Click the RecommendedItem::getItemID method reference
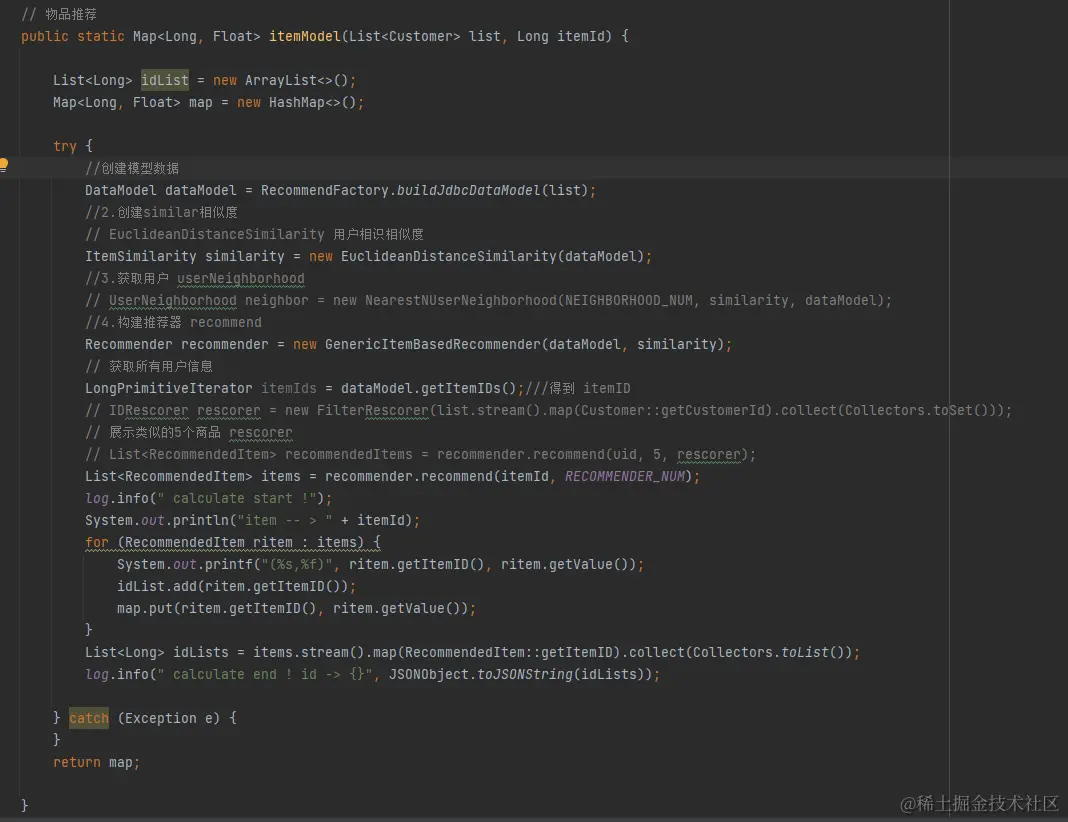Screen dimensions: 1068x822 pyautogui.click(x=509, y=652)
